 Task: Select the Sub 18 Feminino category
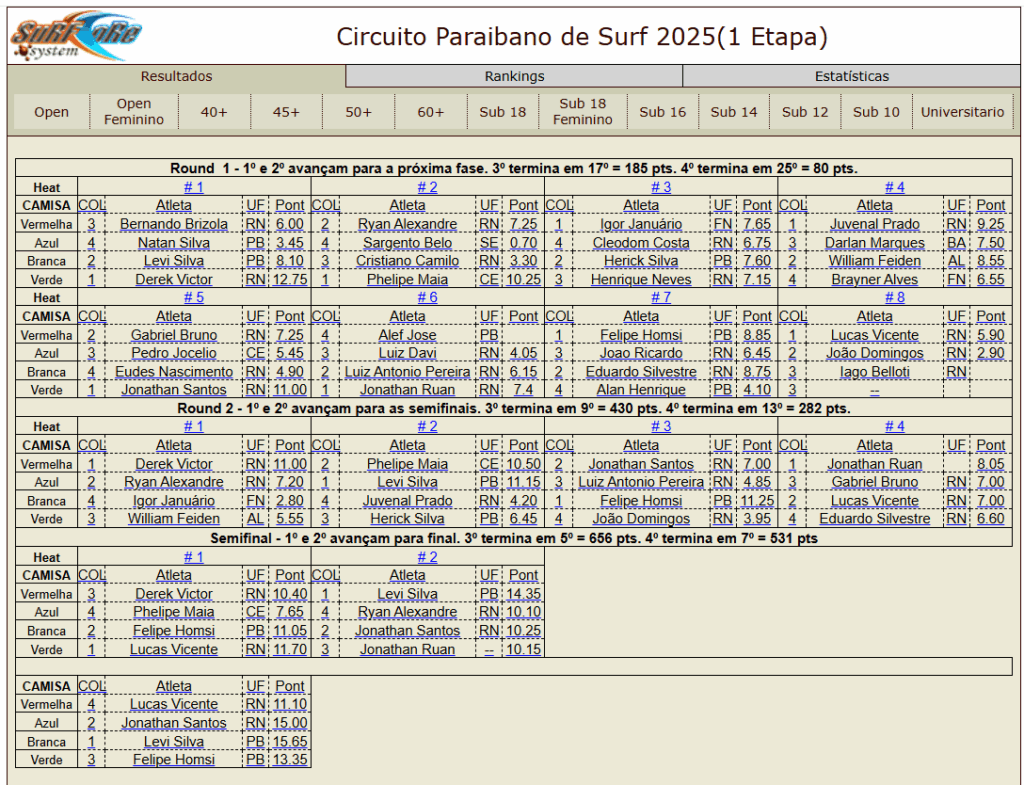582,111
